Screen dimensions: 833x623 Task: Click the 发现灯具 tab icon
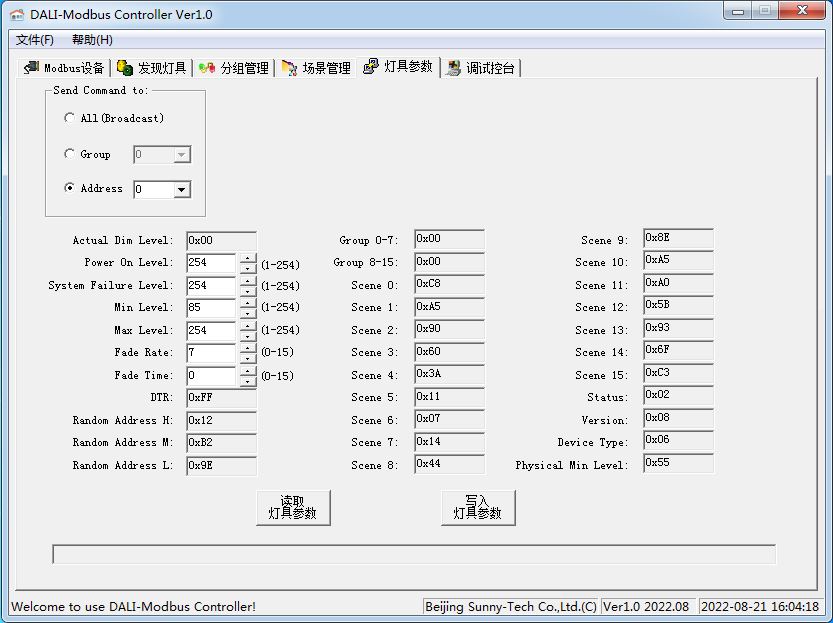[x=125, y=67]
